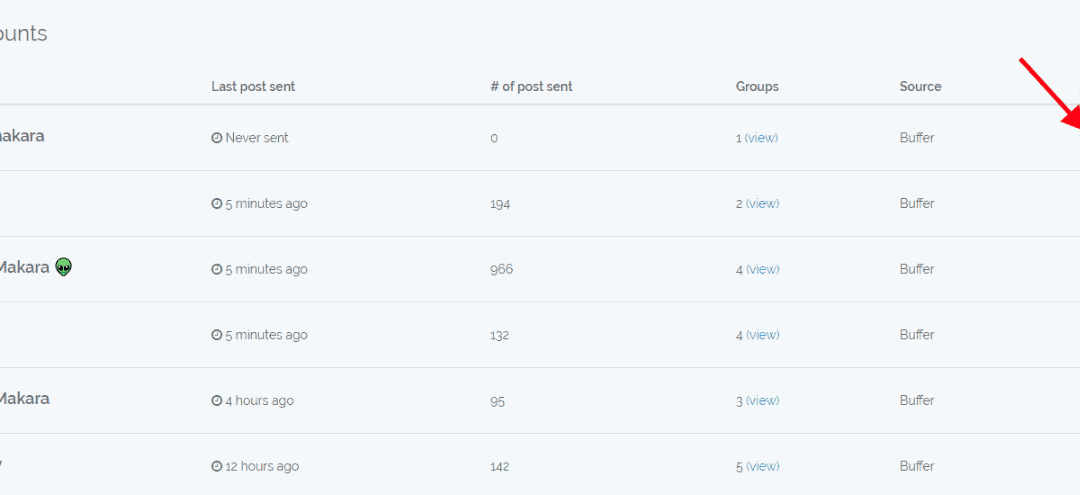Viewport: 1080px width, 495px height.
Task: Click the clock icon in the 132 posts row
Action: pyautogui.click(x=216, y=336)
